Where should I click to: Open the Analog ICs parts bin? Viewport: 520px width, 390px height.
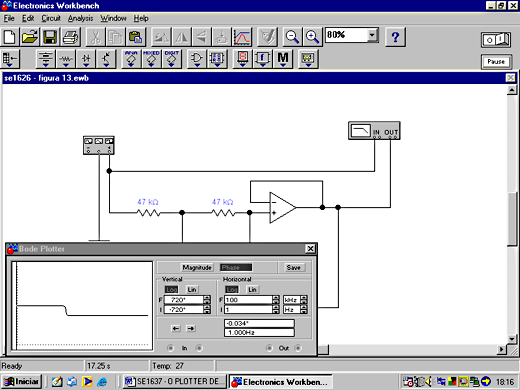[x=131, y=59]
